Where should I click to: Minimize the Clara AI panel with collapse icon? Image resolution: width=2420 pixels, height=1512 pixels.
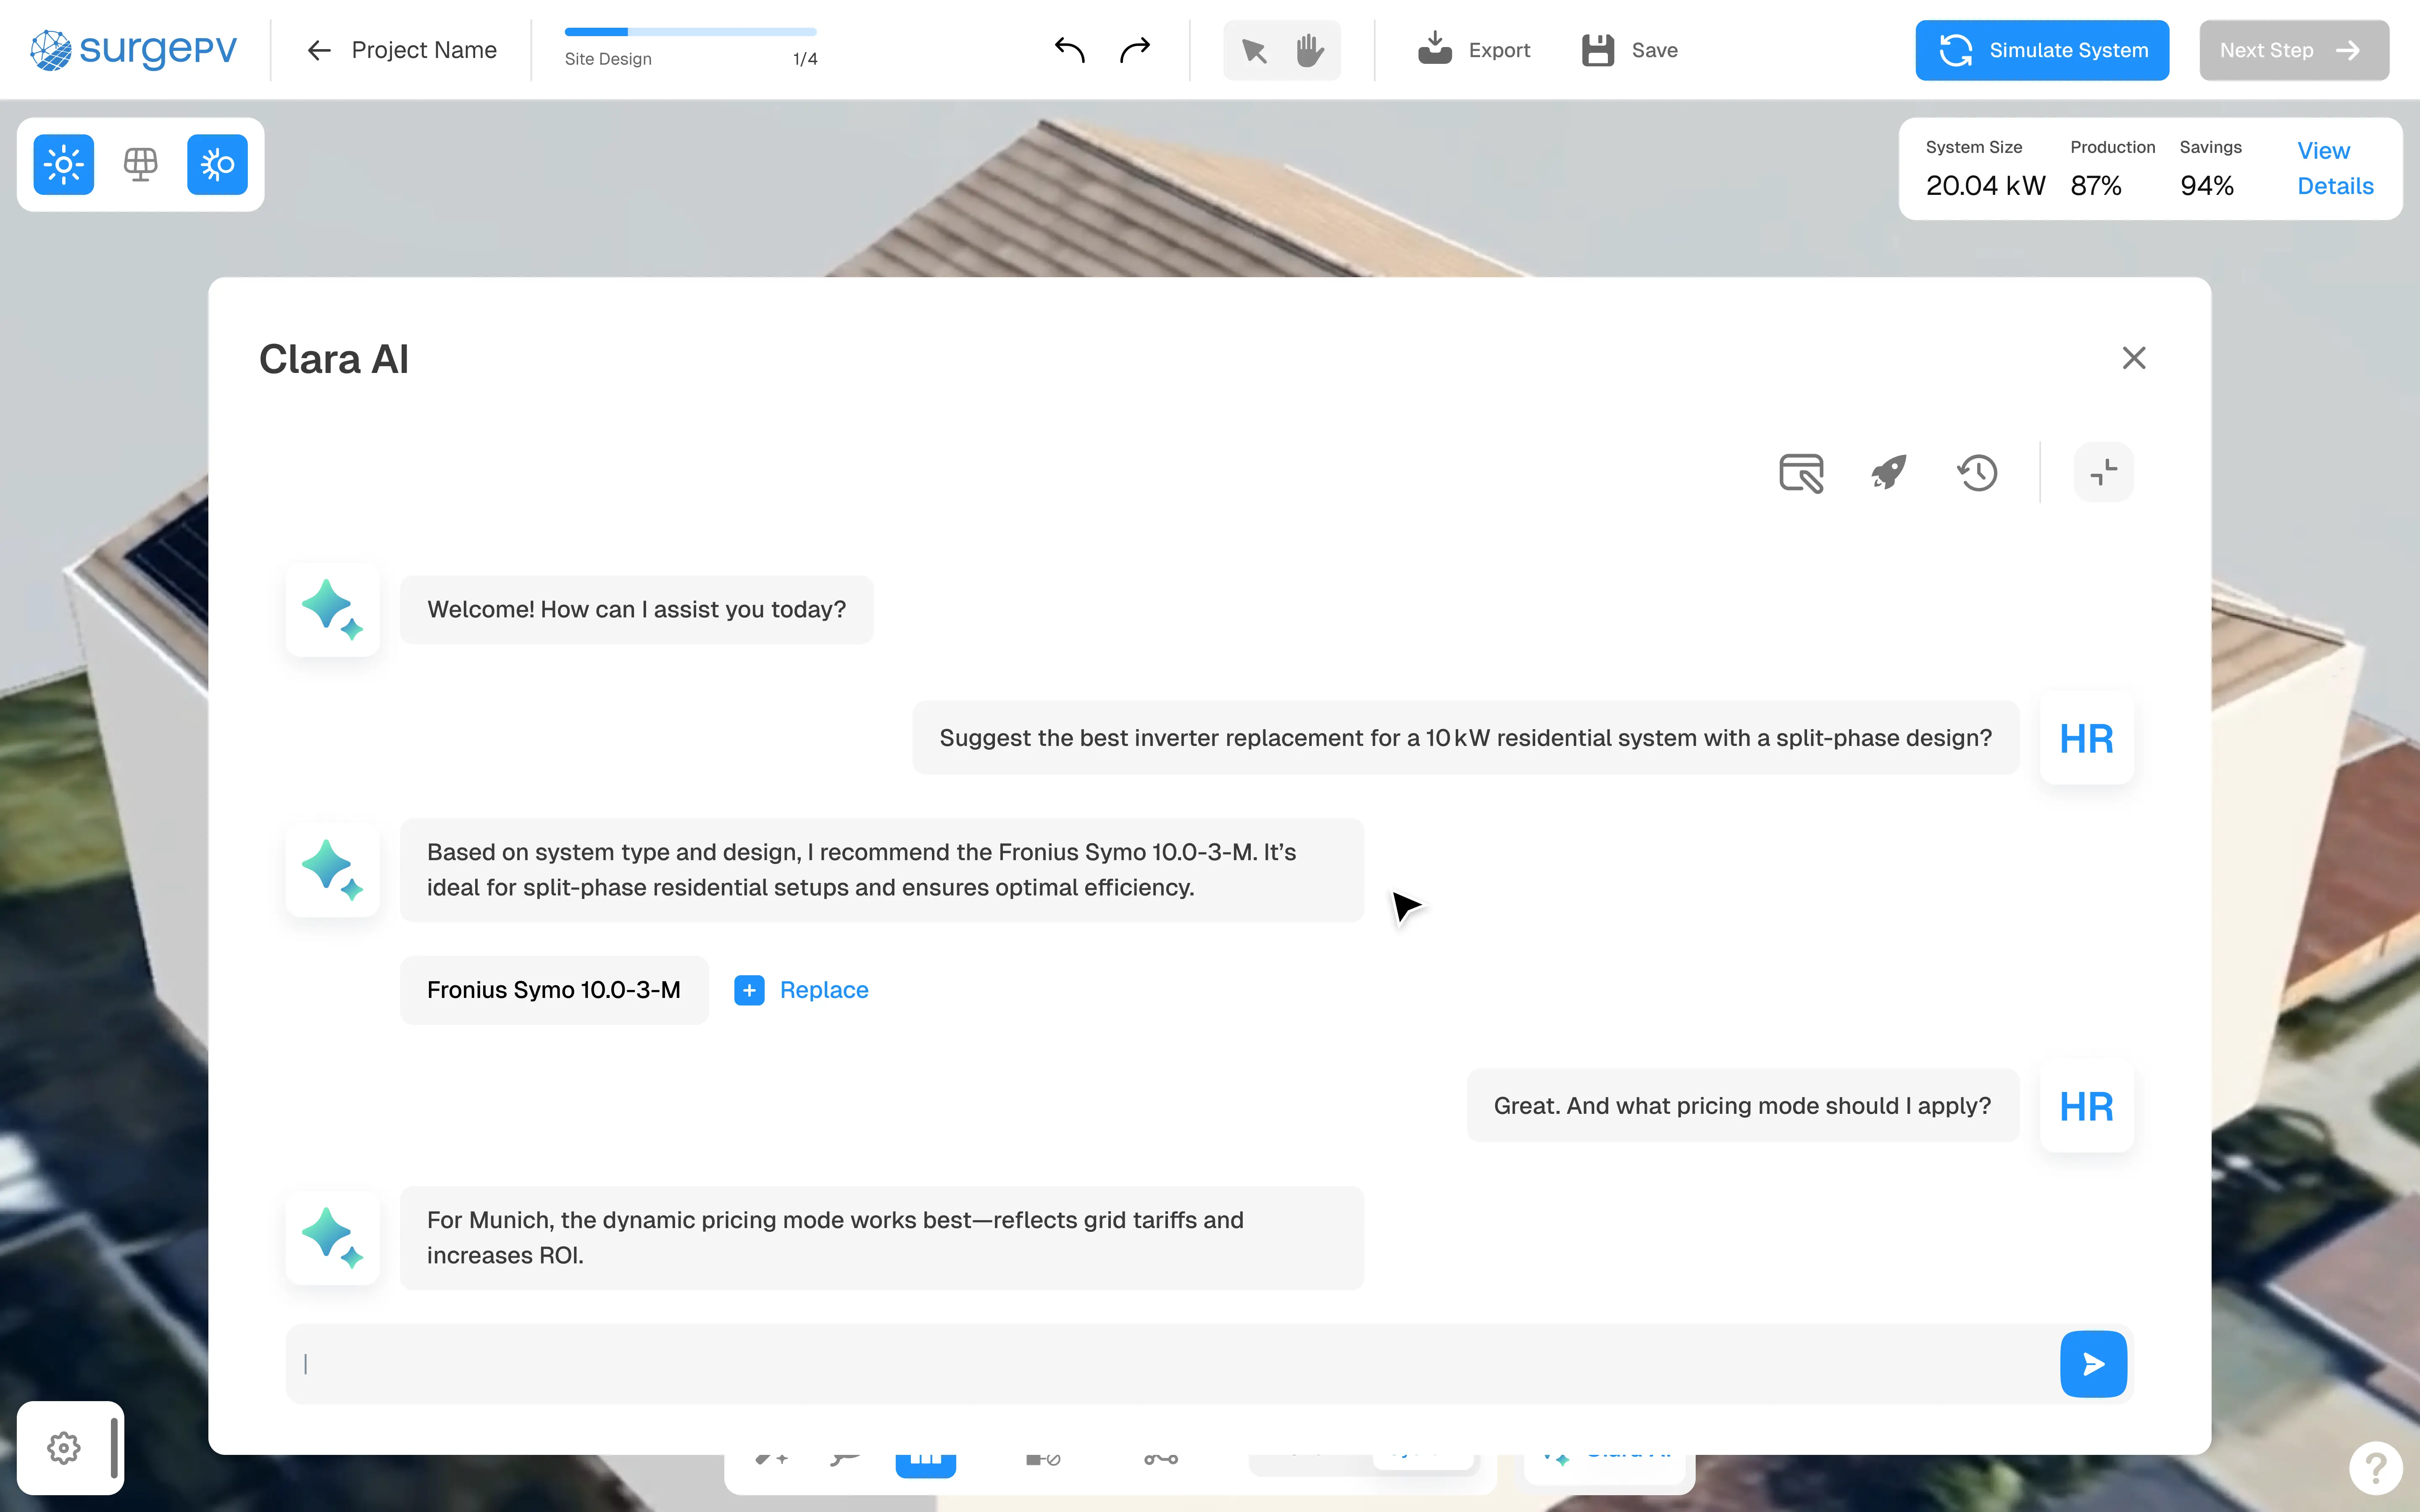click(2104, 472)
